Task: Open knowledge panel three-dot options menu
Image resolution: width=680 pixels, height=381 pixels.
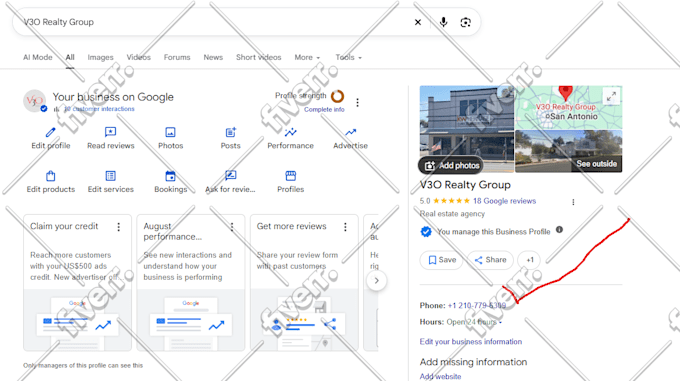Action: point(573,202)
